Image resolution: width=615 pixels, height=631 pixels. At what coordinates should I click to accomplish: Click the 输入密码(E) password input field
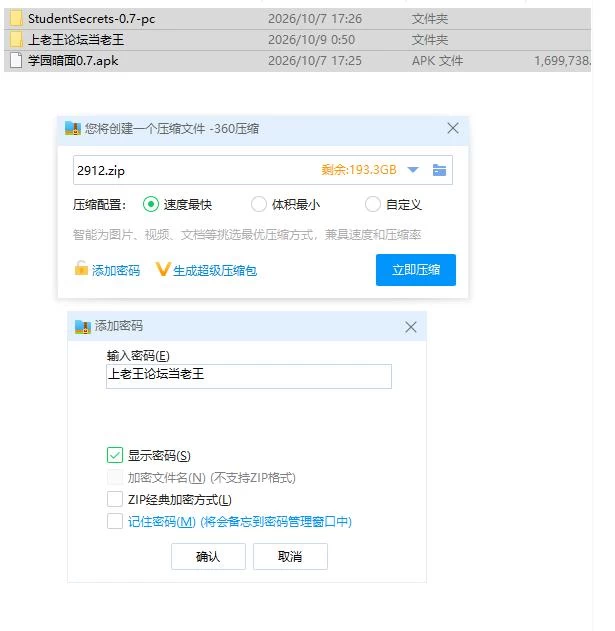coord(249,376)
